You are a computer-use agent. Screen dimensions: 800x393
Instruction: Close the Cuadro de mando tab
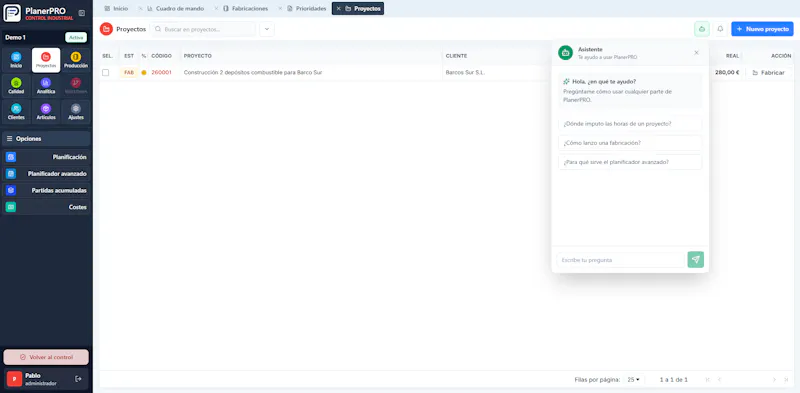(x=141, y=9)
